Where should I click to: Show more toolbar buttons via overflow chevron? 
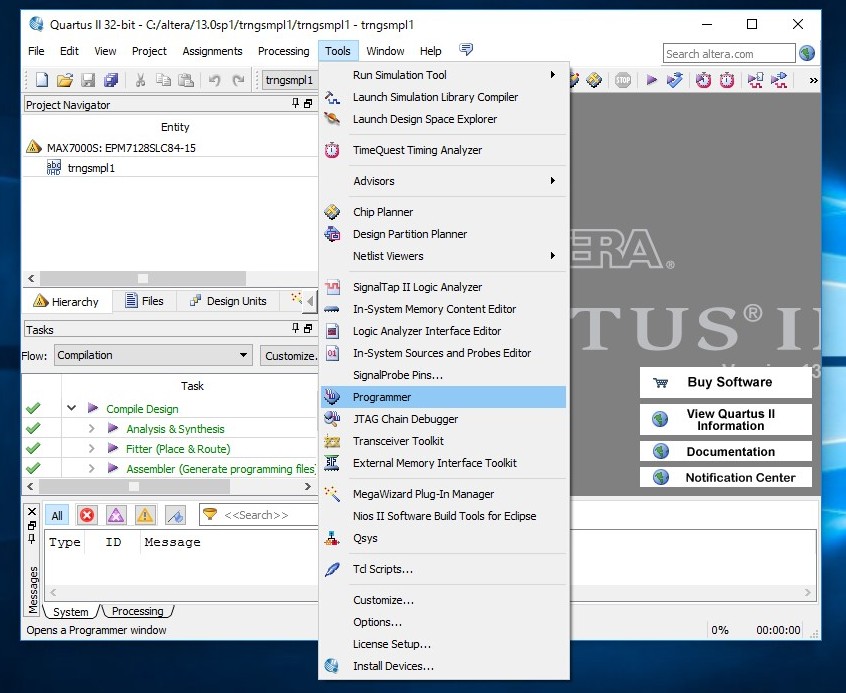pos(813,80)
